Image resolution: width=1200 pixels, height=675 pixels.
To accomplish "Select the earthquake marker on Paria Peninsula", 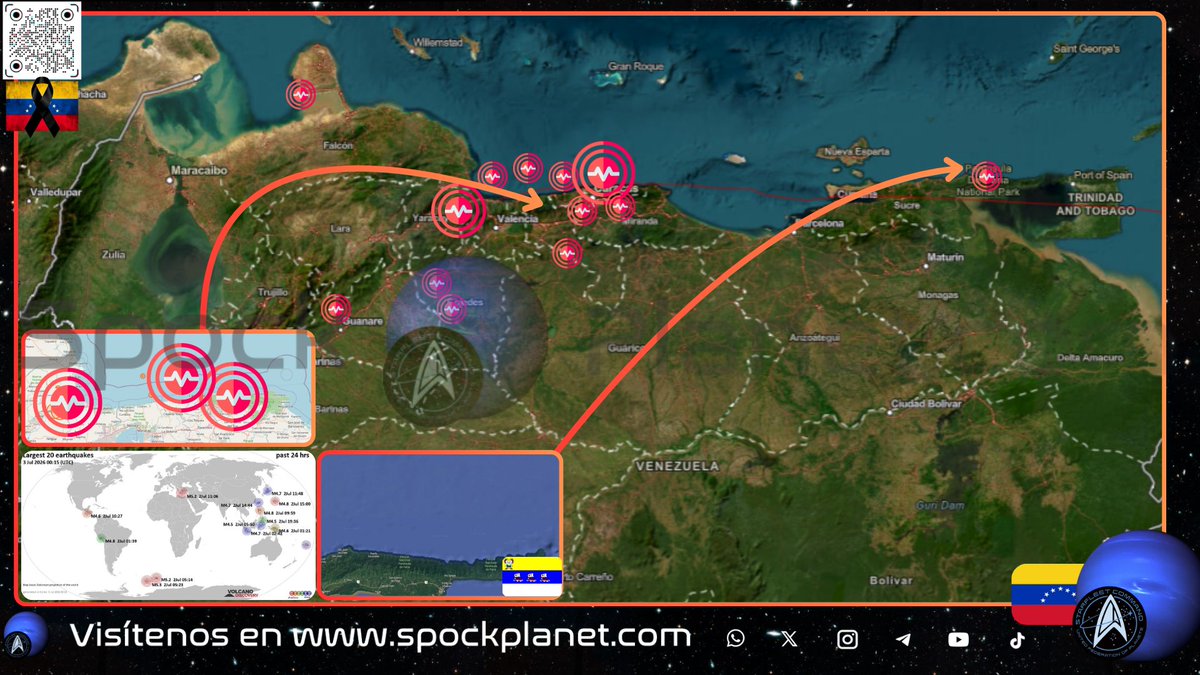I will click(x=987, y=176).
